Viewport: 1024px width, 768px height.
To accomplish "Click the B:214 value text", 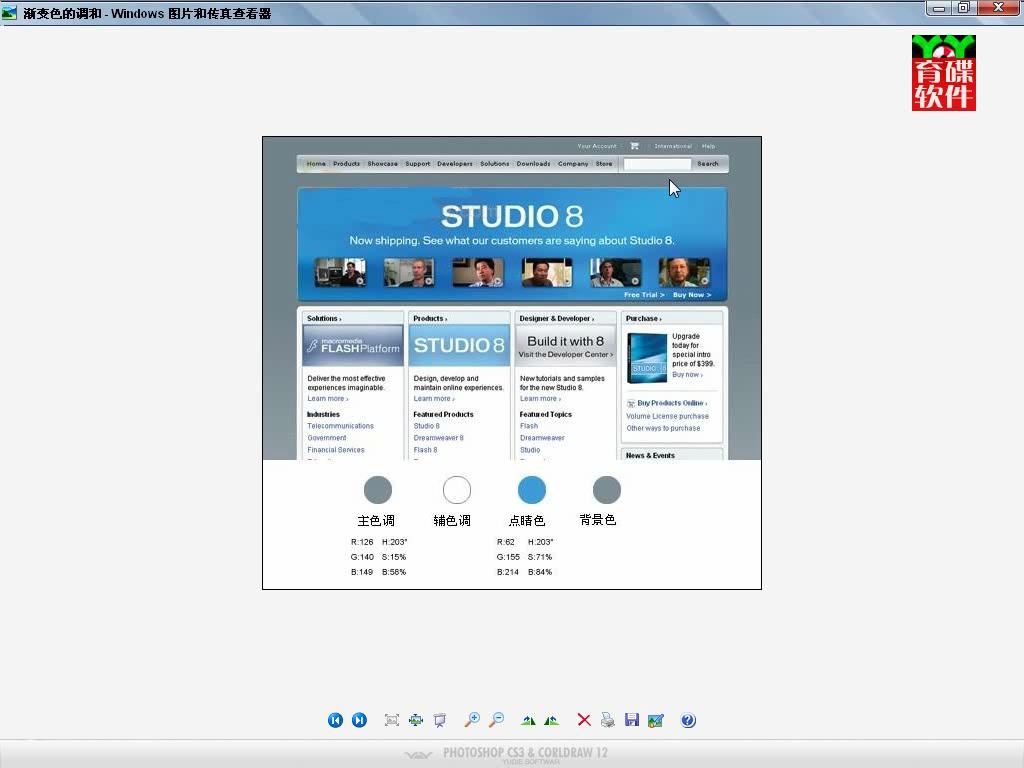I will (x=507, y=572).
